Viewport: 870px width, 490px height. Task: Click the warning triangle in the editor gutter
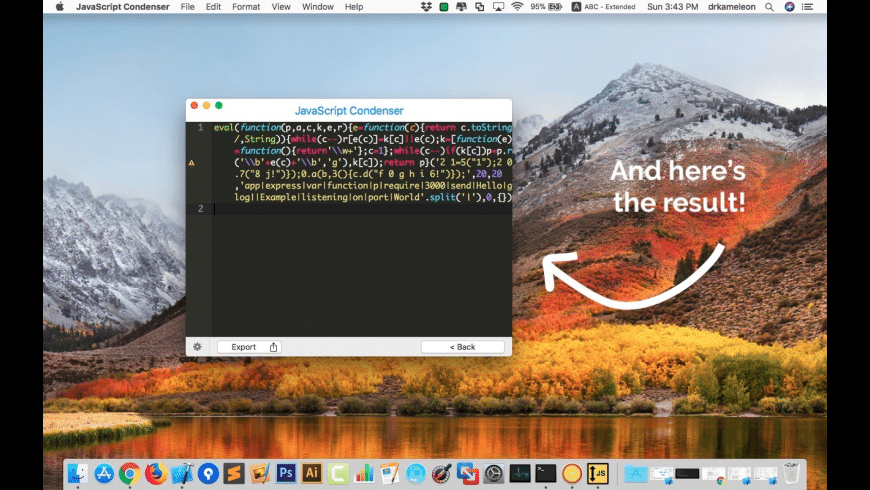point(191,163)
